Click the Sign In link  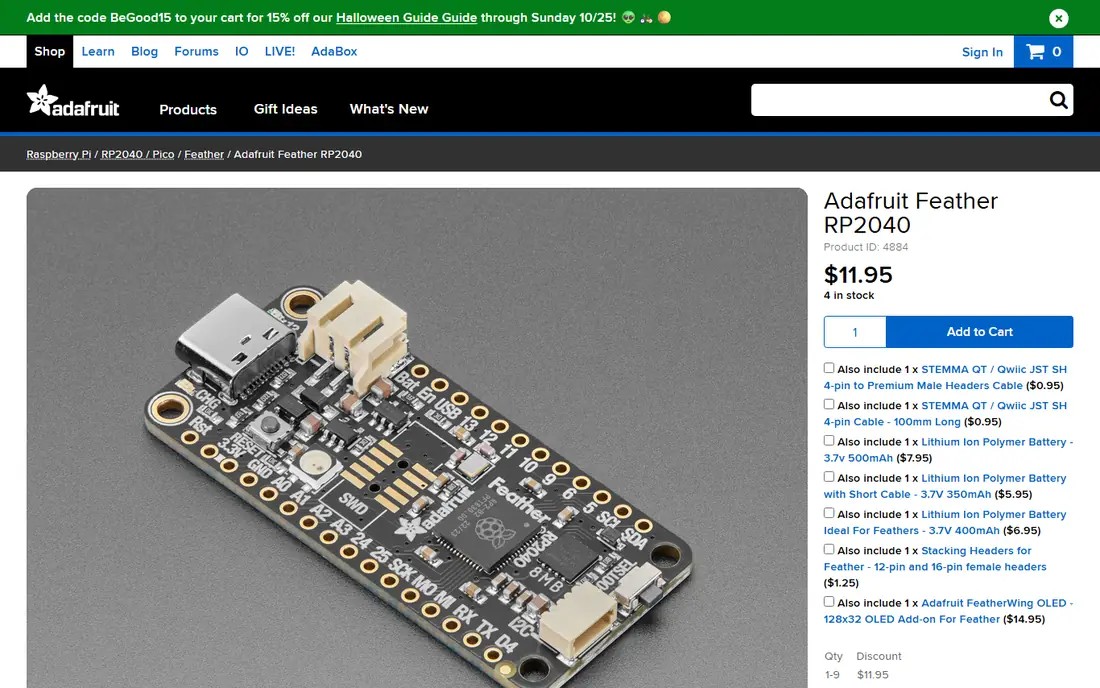[x=982, y=52]
